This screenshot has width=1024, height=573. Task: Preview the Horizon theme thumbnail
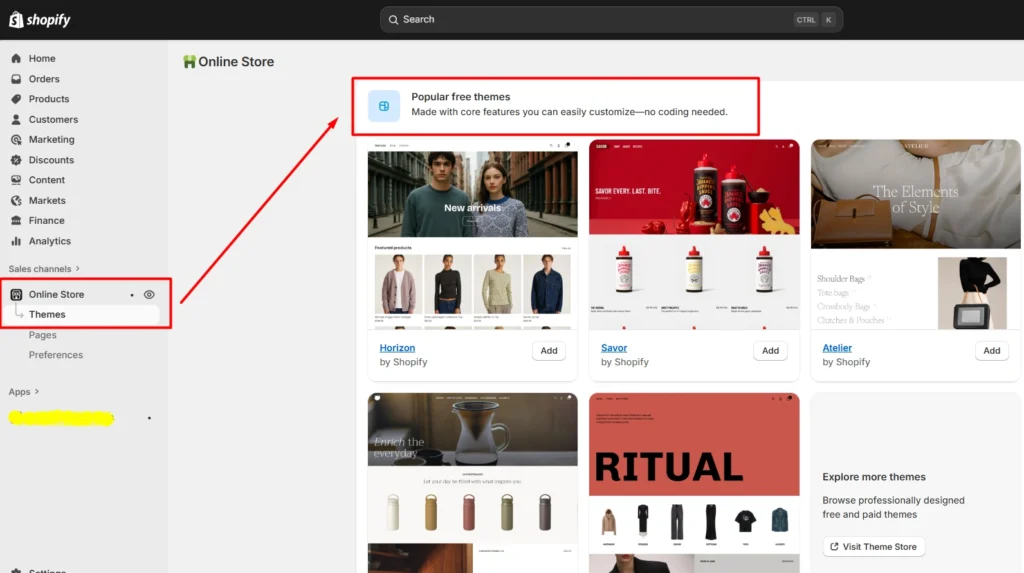pyautogui.click(x=472, y=234)
